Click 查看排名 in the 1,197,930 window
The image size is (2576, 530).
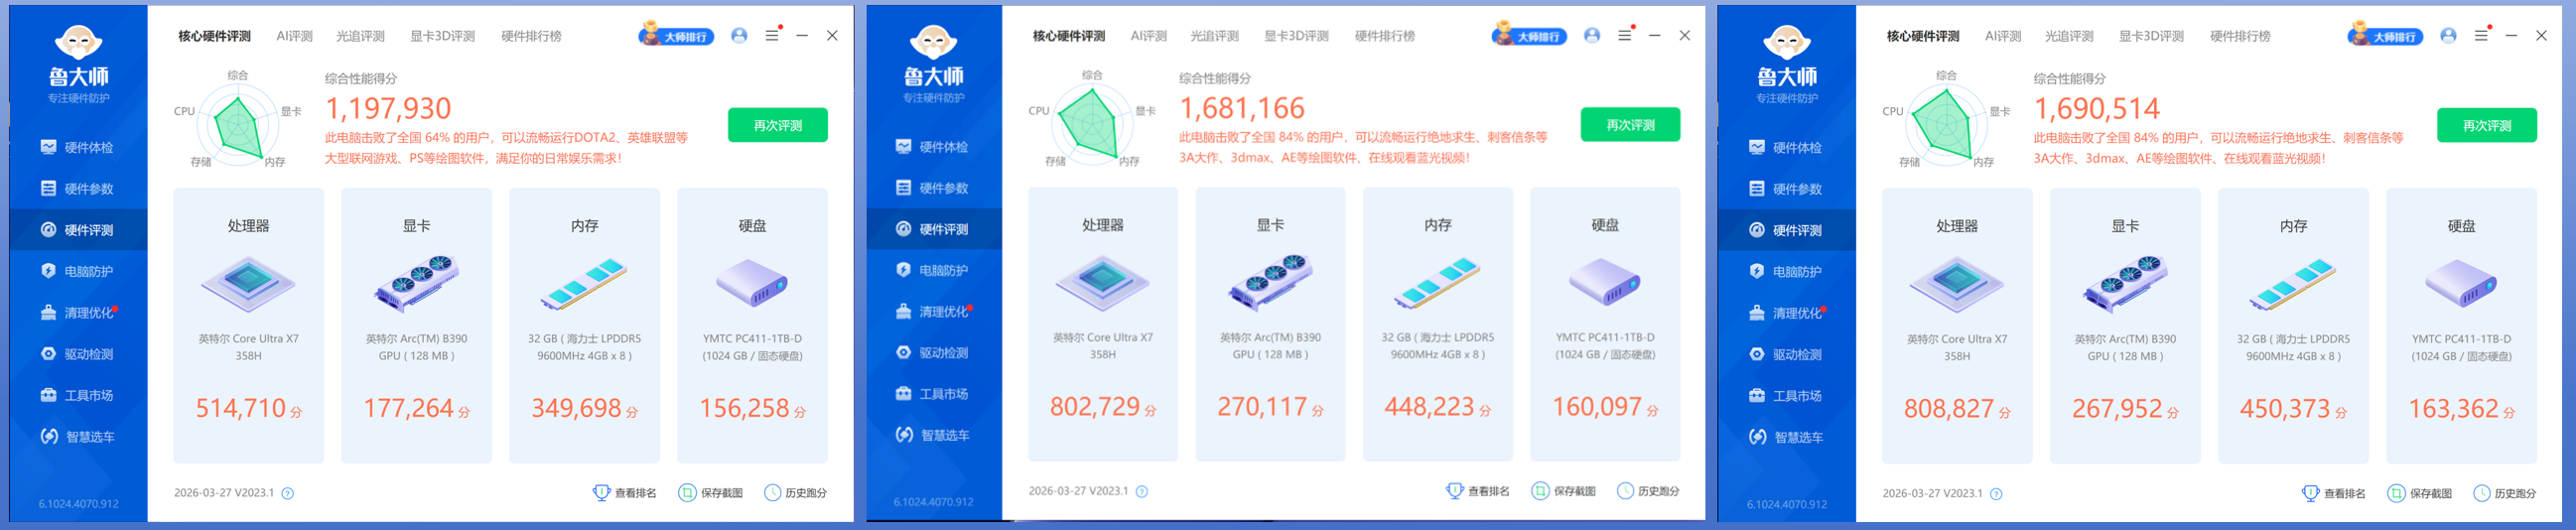click(x=625, y=493)
